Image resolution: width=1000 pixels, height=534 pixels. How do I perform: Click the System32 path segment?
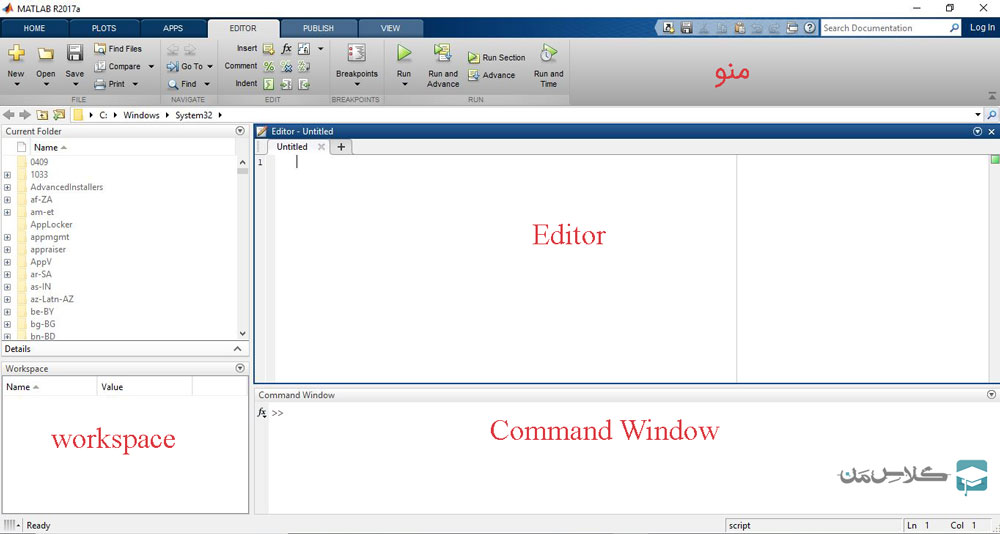tap(194, 115)
